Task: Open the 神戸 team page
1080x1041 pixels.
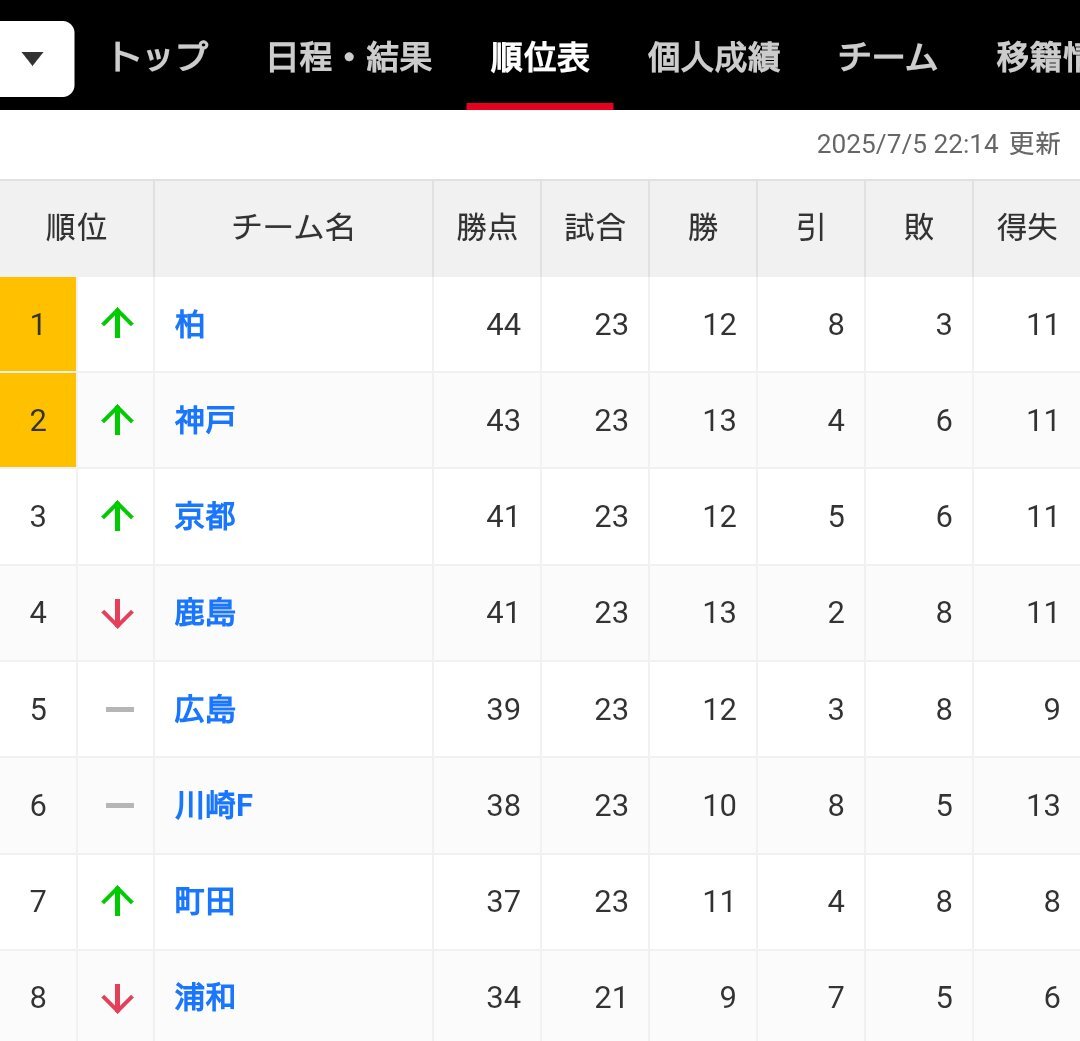Action: (x=205, y=420)
